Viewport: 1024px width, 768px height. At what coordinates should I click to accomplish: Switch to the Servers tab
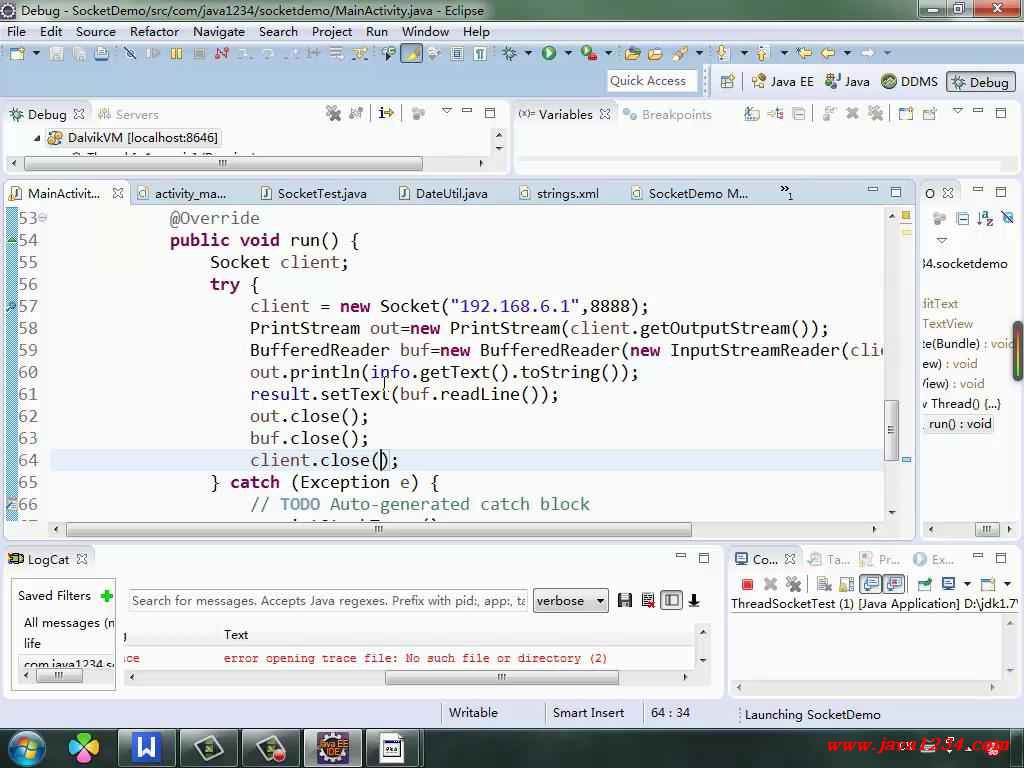point(129,114)
